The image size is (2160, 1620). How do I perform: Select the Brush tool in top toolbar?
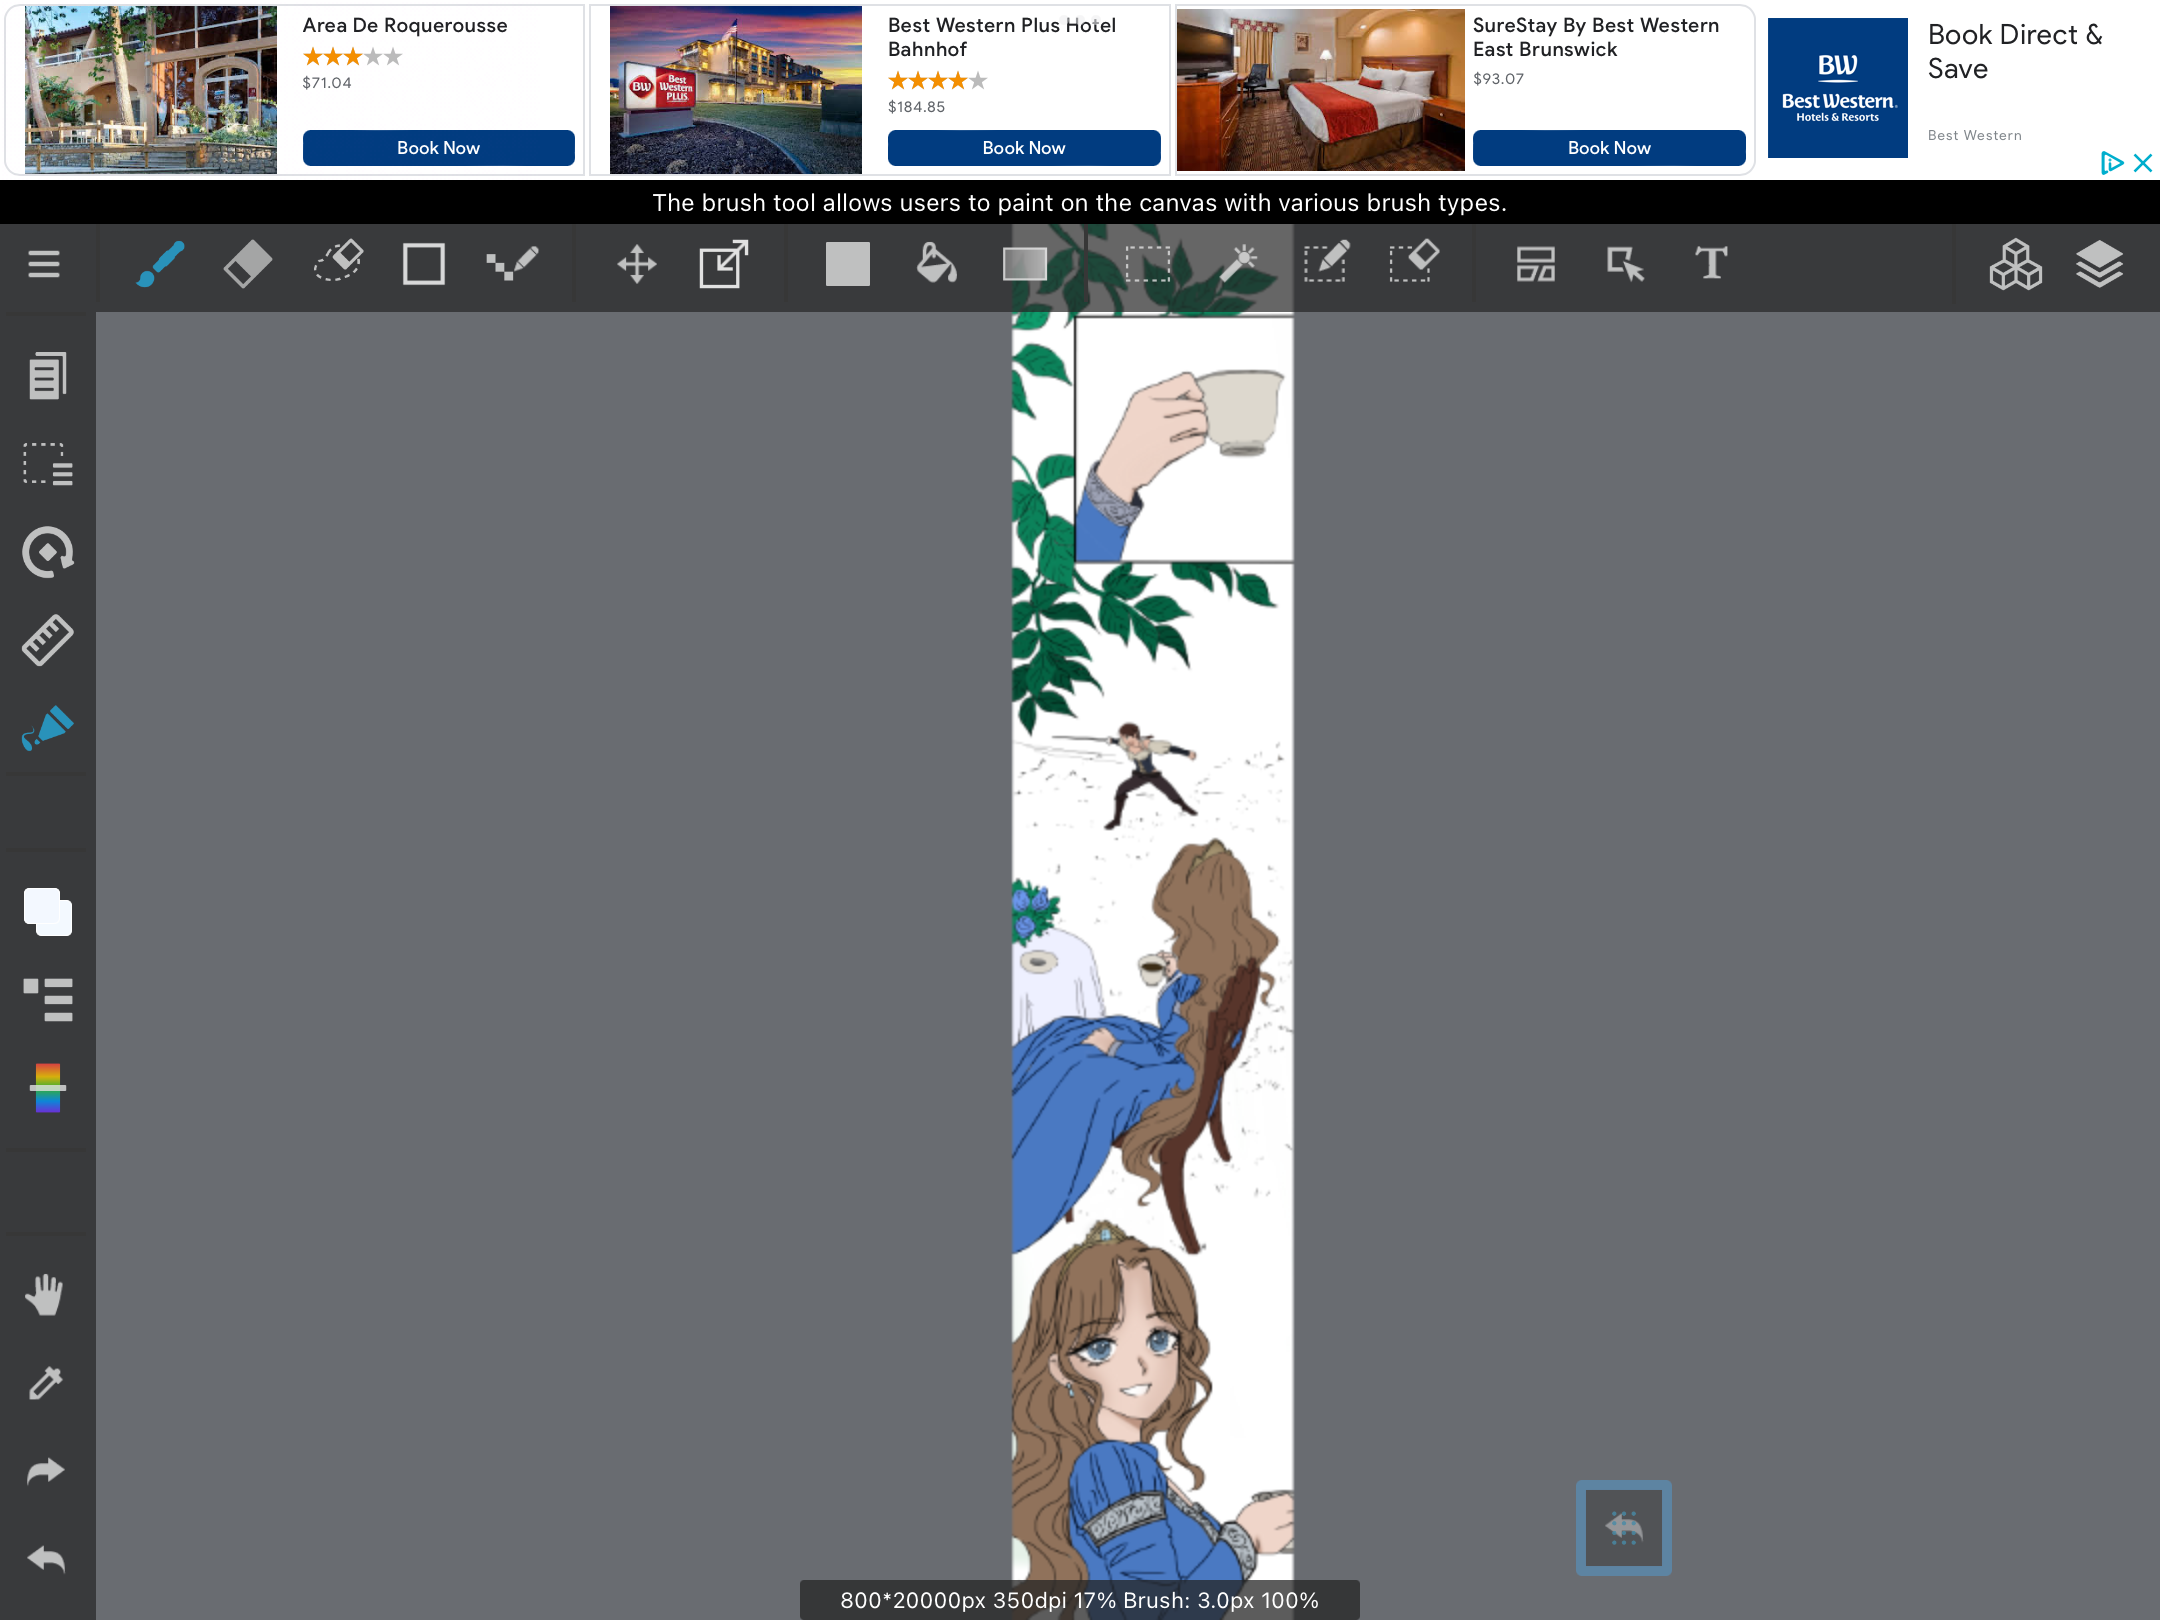pyautogui.click(x=160, y=264)
